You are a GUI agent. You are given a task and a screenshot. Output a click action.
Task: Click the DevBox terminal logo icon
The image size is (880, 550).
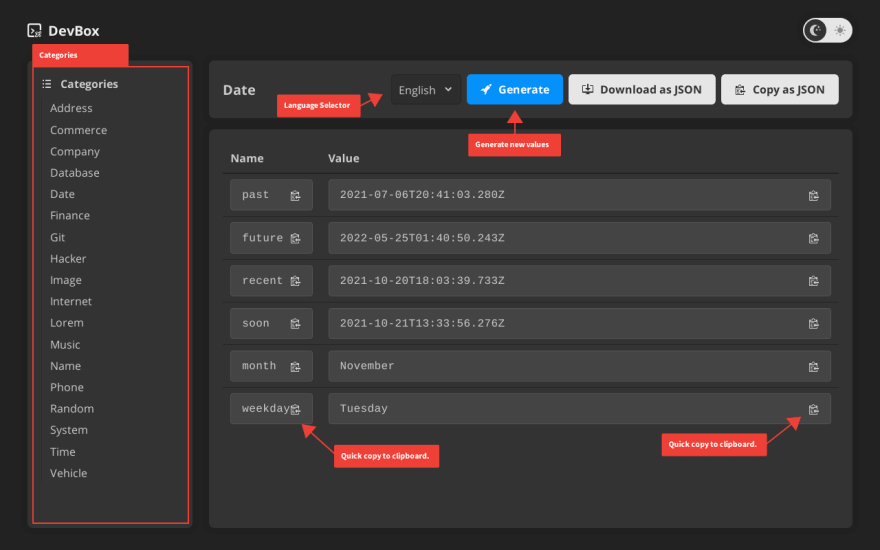click(x=34, y=30)
